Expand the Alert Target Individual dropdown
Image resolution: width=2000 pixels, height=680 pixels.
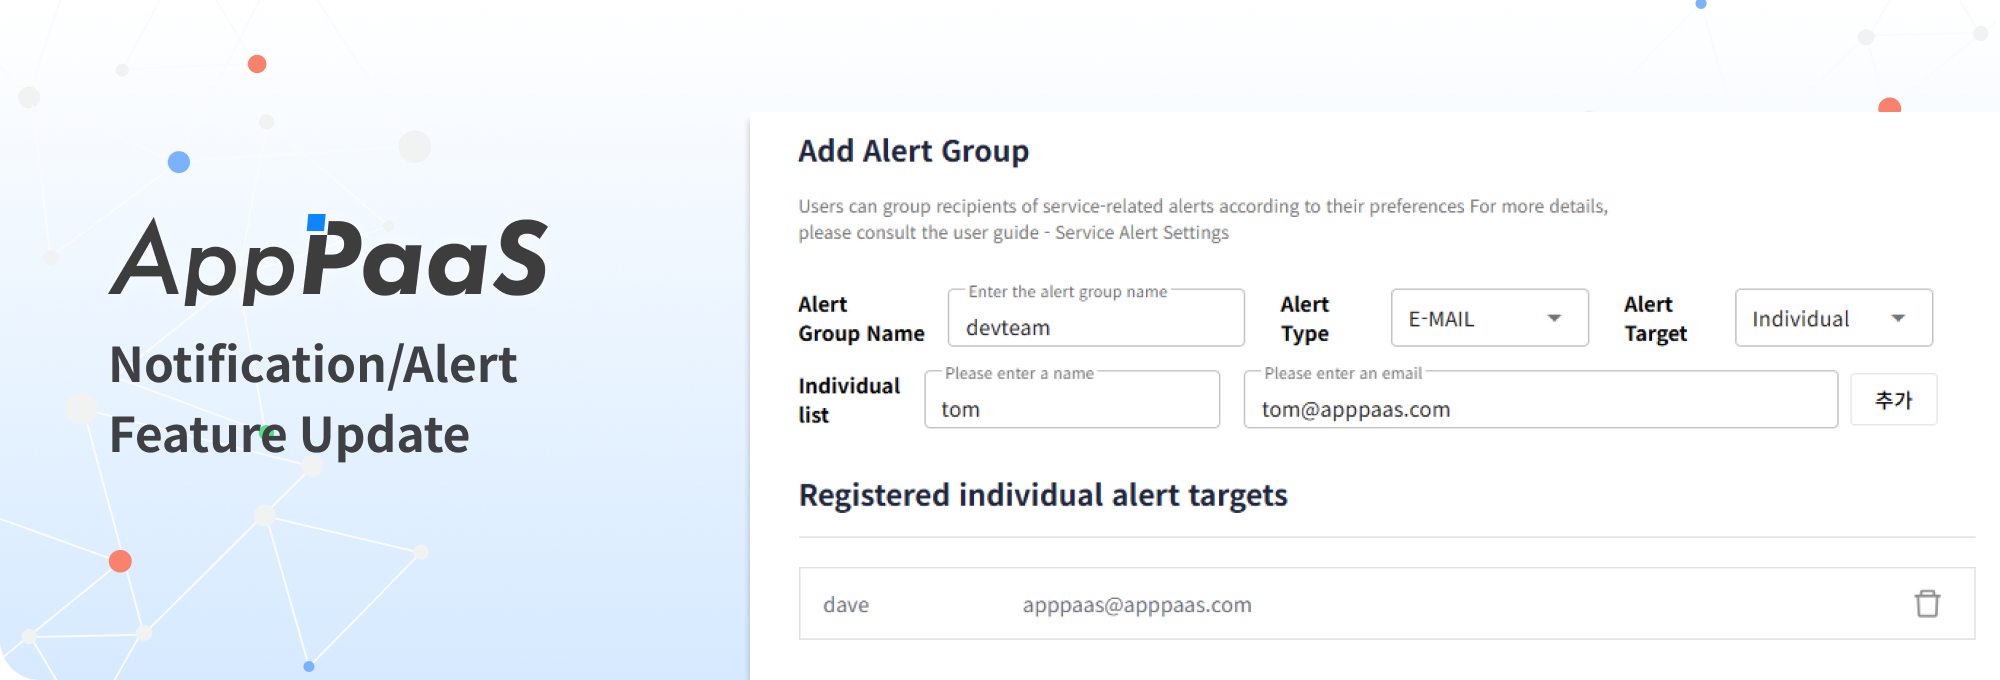(1833, 318)
